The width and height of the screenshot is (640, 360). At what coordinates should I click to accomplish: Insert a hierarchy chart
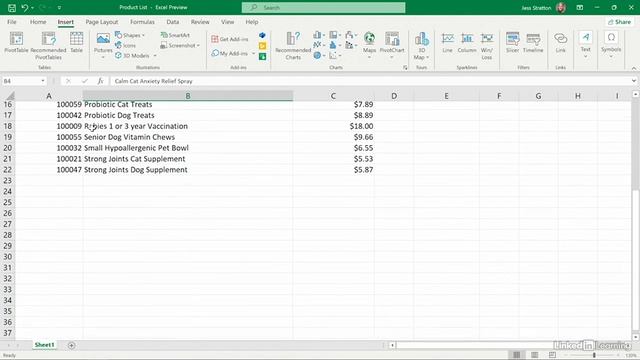335,35
